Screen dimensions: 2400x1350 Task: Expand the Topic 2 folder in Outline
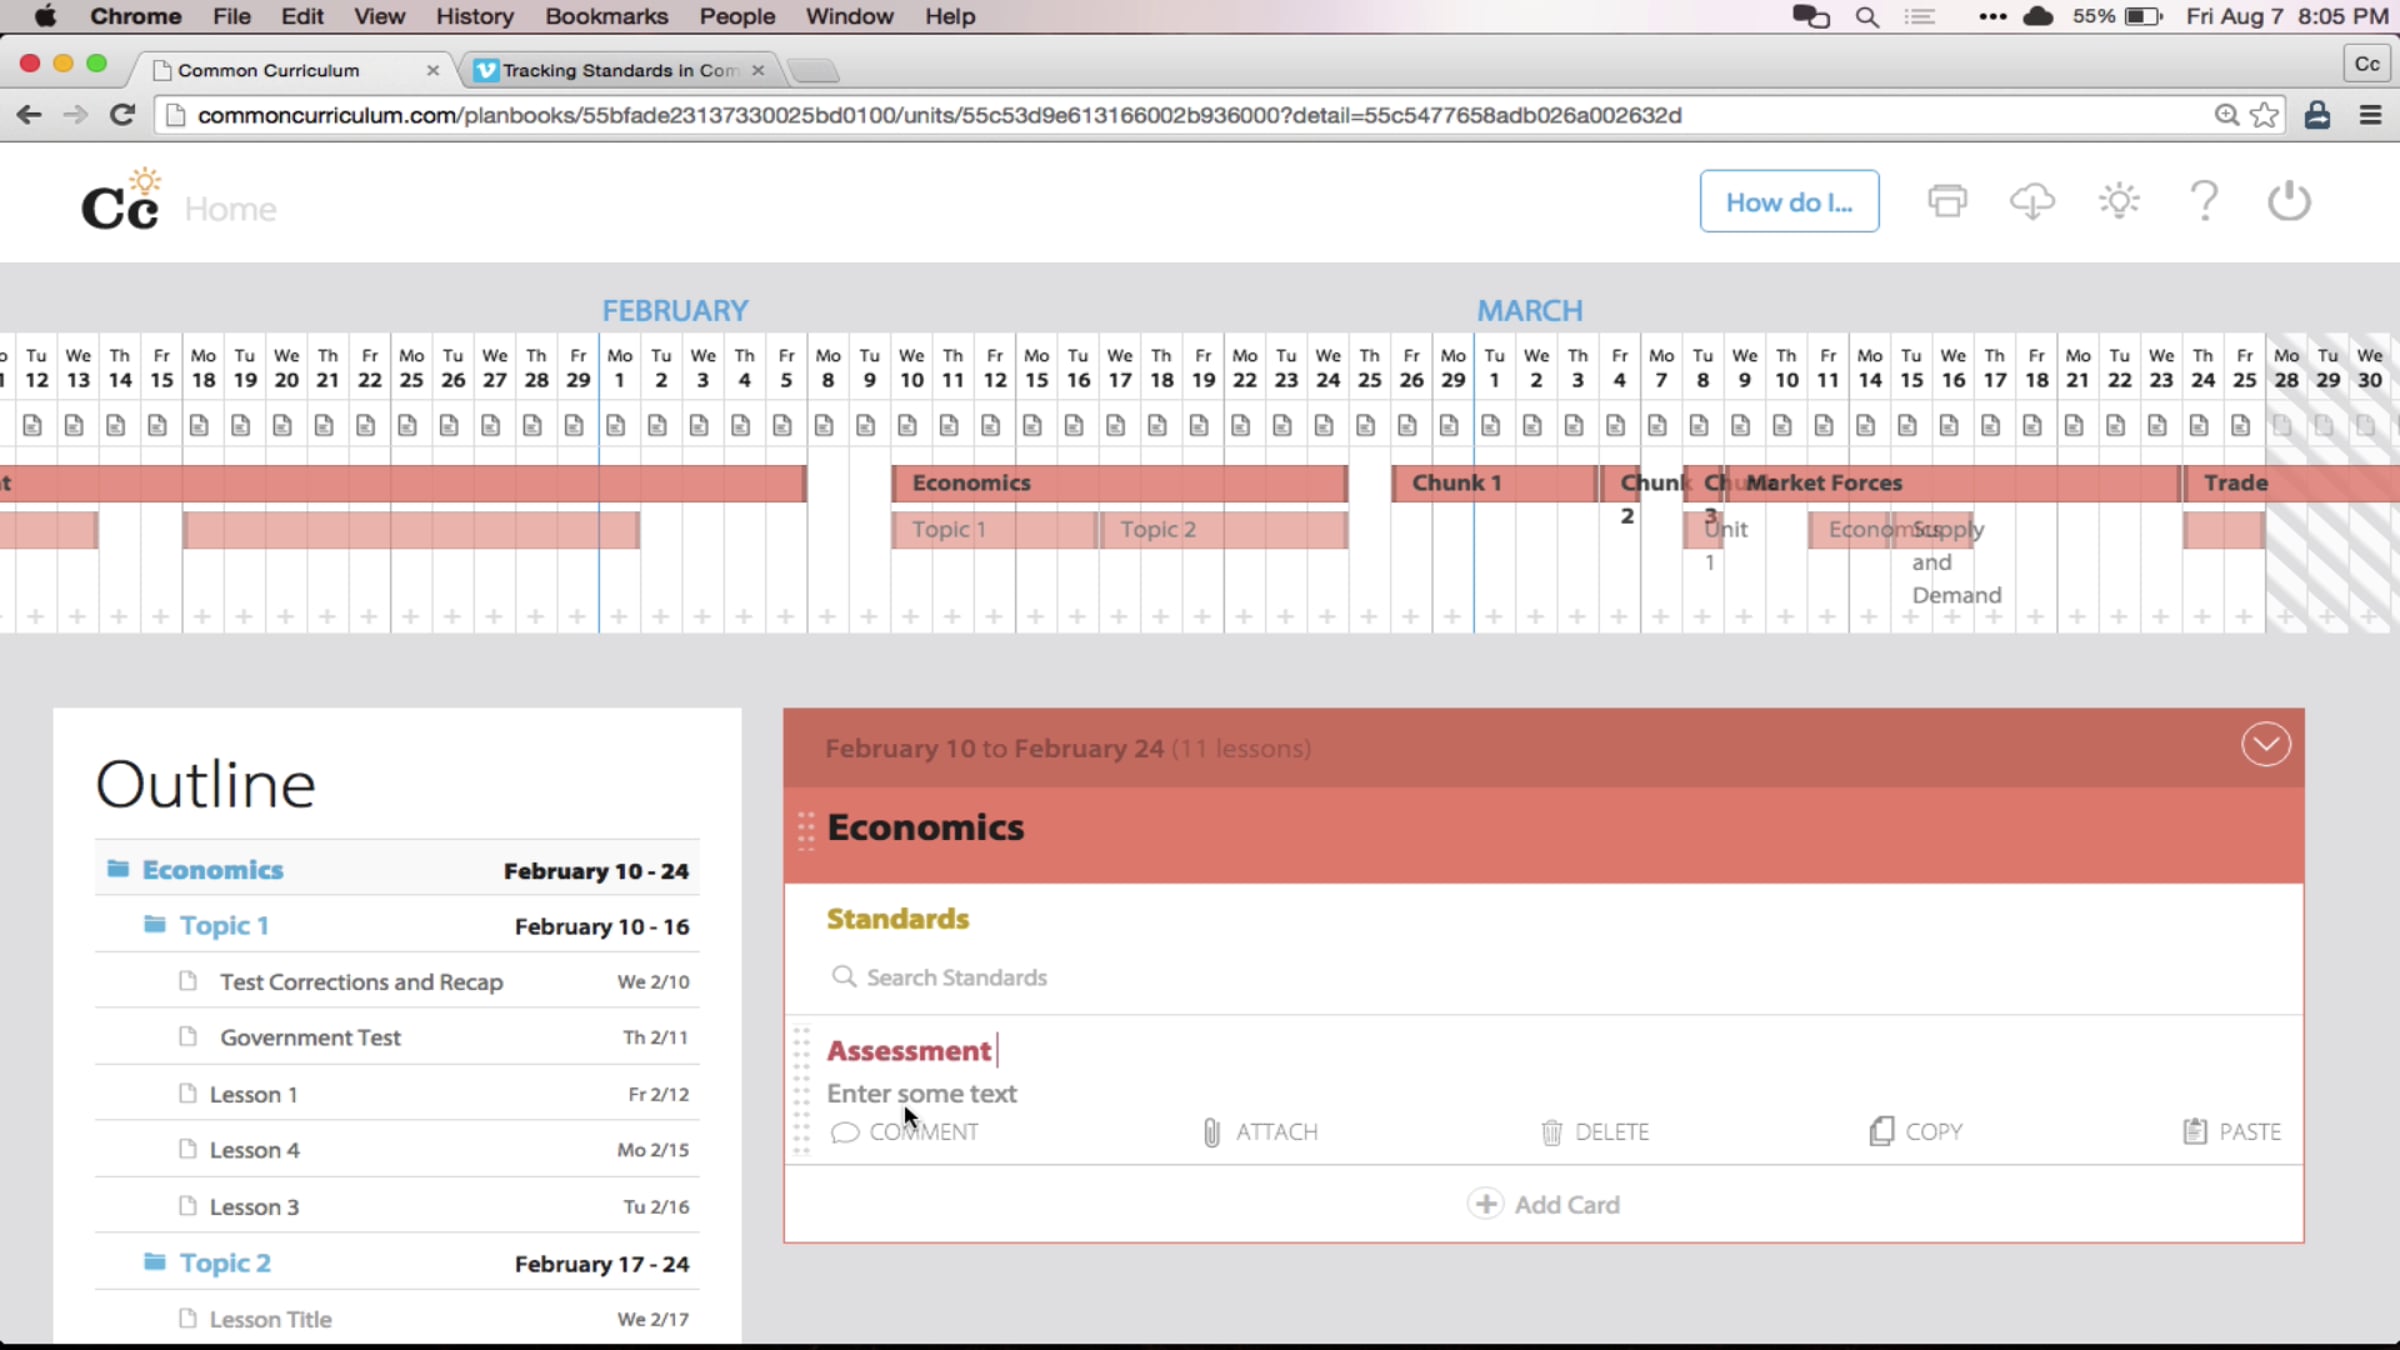click(x=155, y=1263)
